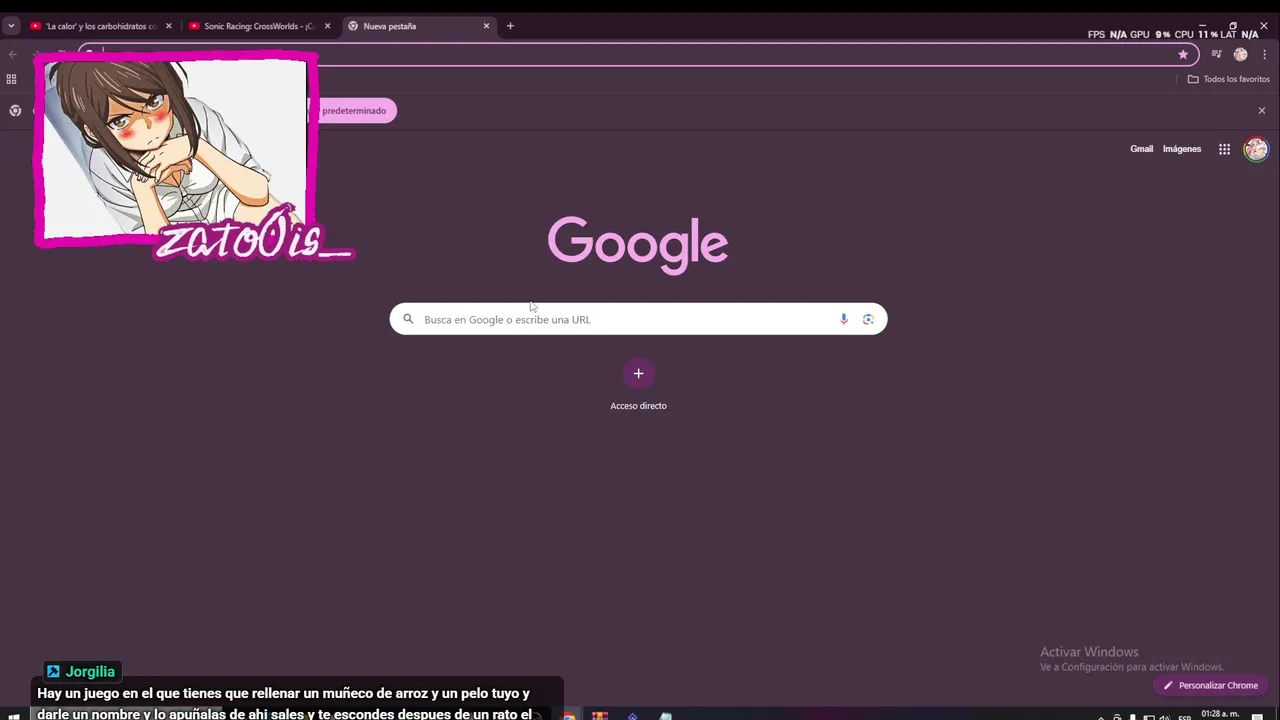Click Personalizar Chrome button
The width and height of the screenshot is (1280, 720).
pyautogui.click(x=1210, y=685)
